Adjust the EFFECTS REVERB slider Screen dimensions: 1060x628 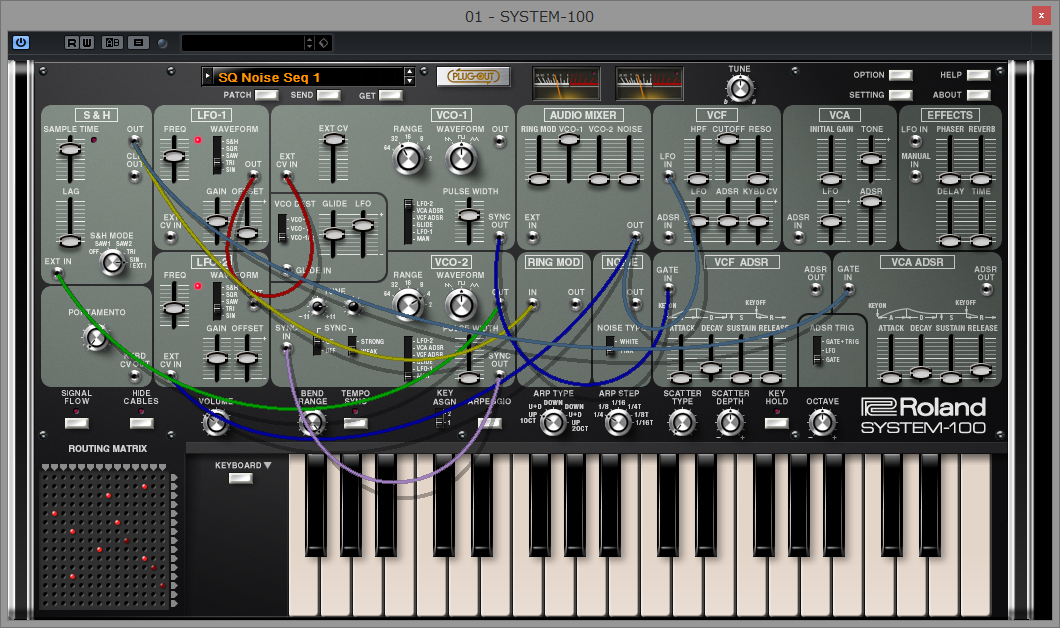[x=981, y=178]
